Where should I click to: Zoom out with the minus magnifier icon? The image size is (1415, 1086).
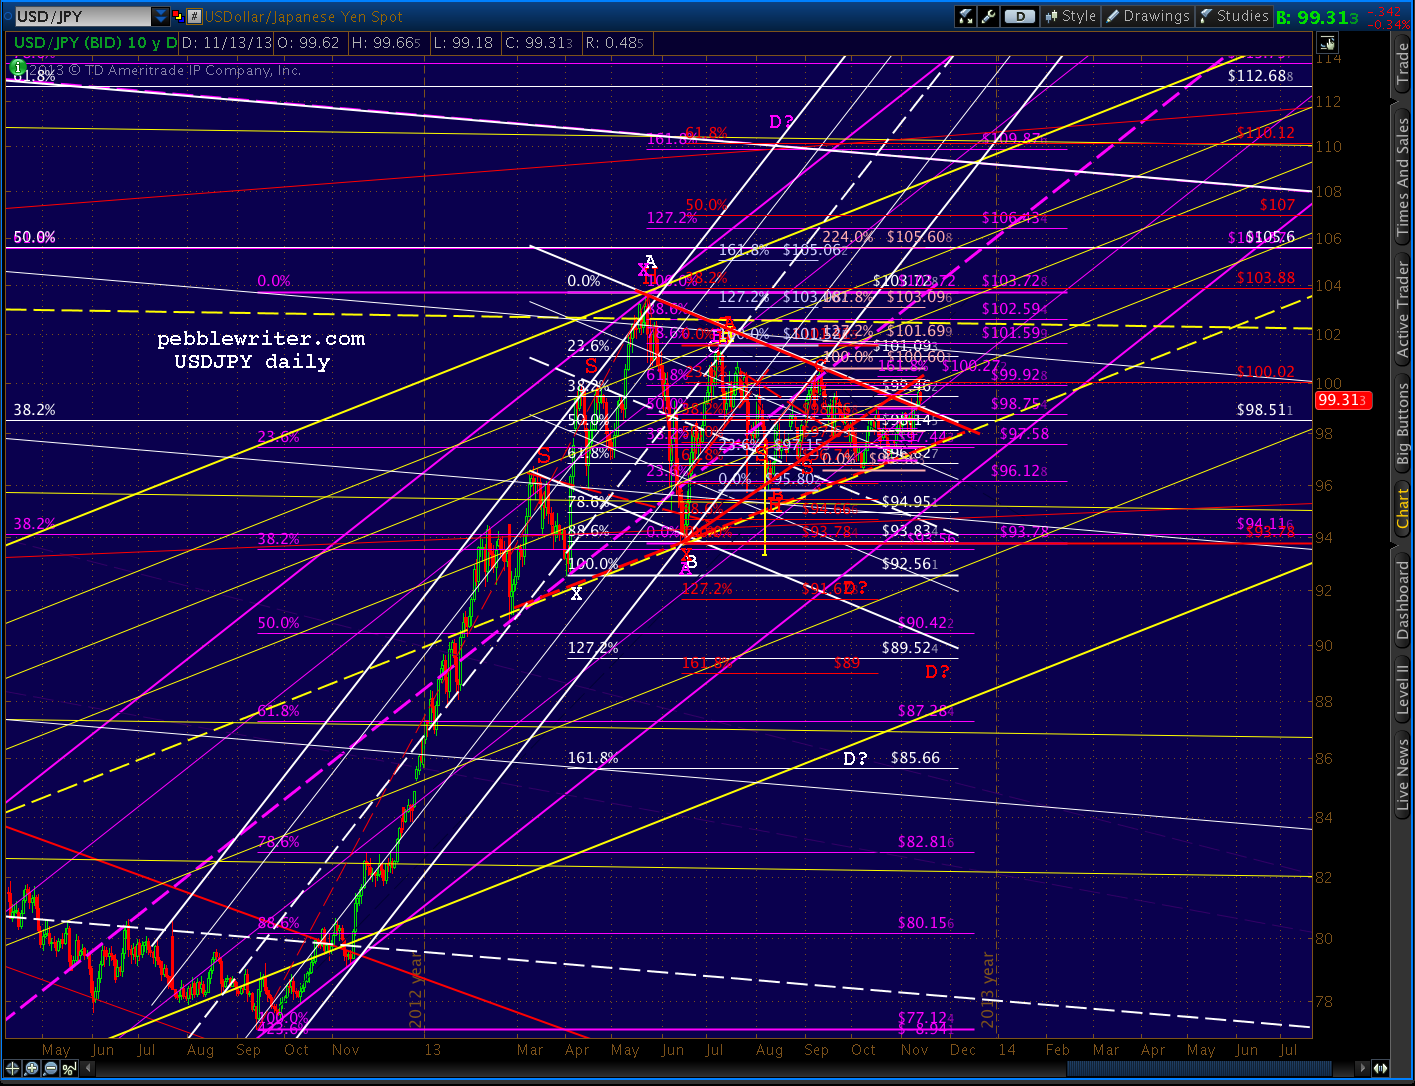[52, 1069]
